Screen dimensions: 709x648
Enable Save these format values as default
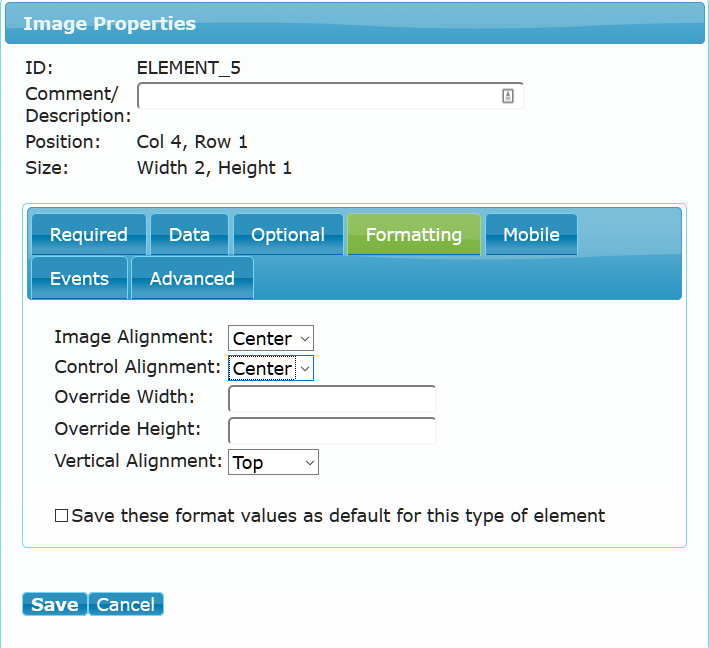(61, 516)
